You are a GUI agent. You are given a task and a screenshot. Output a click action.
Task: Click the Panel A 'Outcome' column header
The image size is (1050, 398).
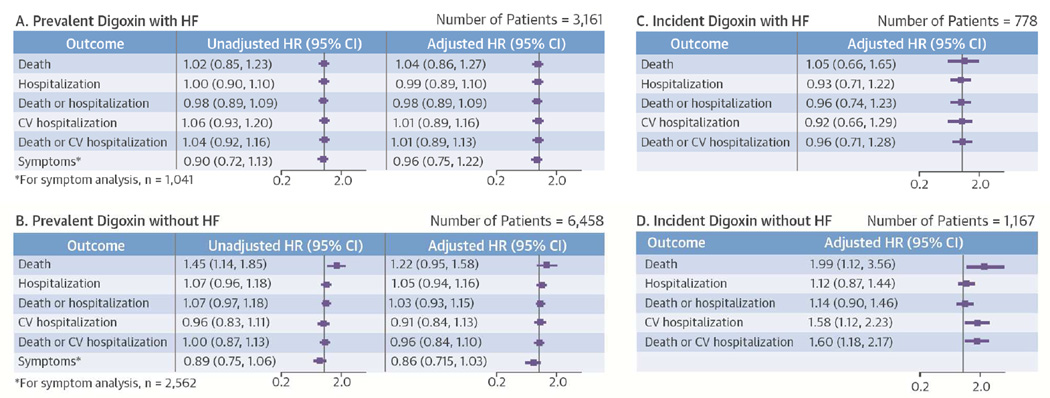pyautogui.click(x=94, y=44)
